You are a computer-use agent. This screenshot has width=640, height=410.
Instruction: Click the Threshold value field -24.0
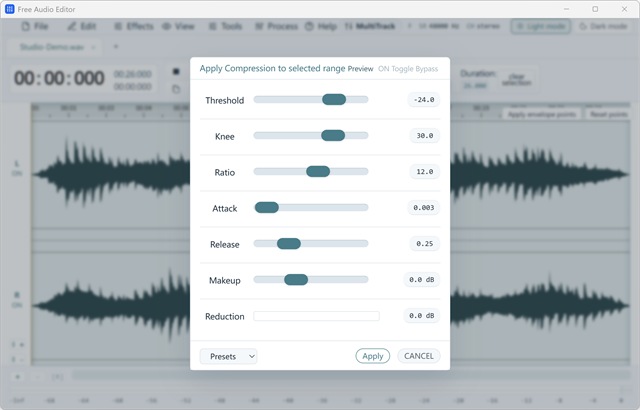click(424, 100)
